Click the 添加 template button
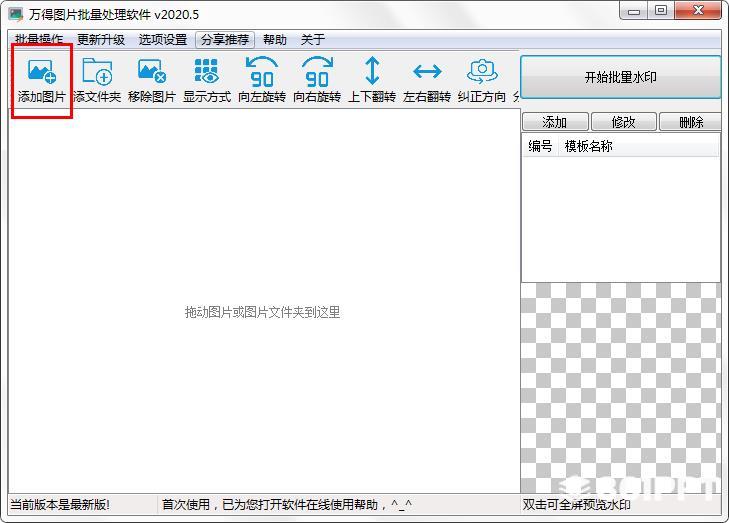Image resolution: width=729 pixels, height=523 pixels. pyautogui.click(x=555, y=122)
